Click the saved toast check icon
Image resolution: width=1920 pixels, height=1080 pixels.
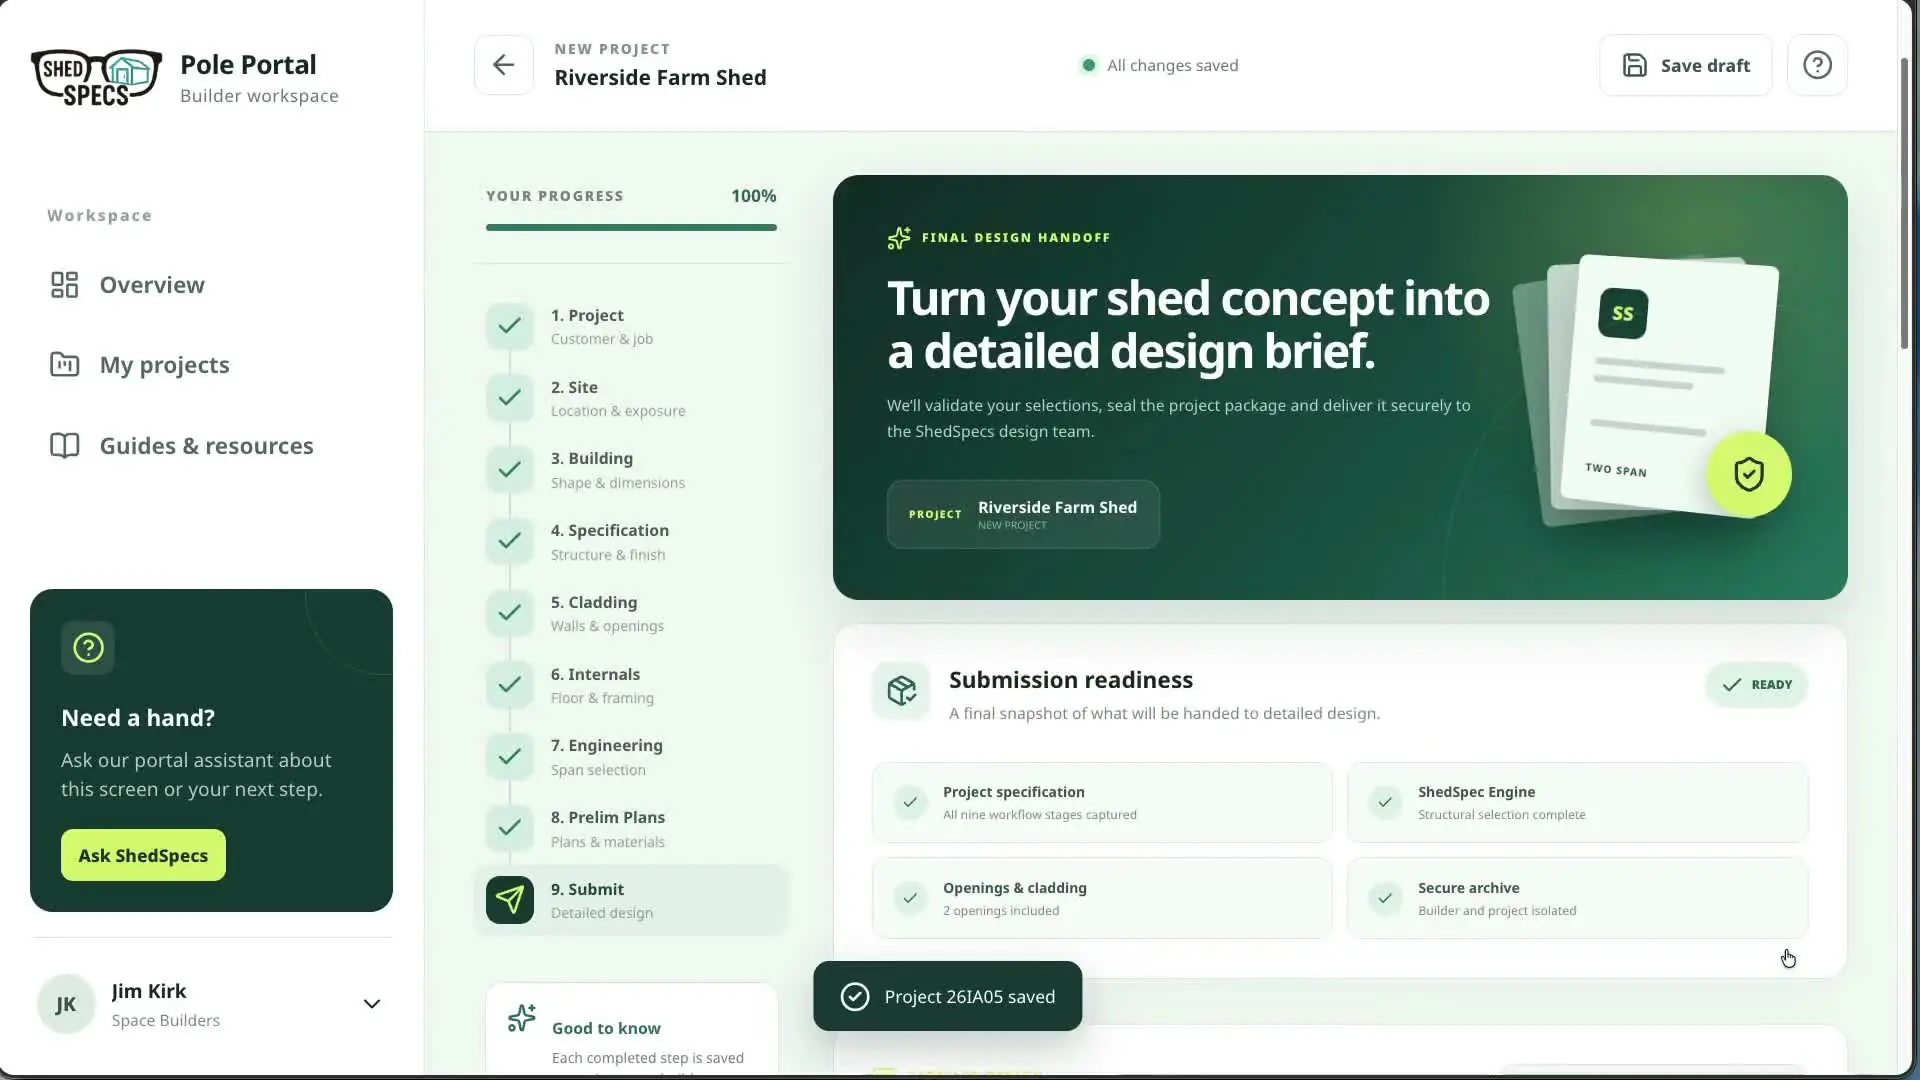pyautogui.click(x=855, y=997)
